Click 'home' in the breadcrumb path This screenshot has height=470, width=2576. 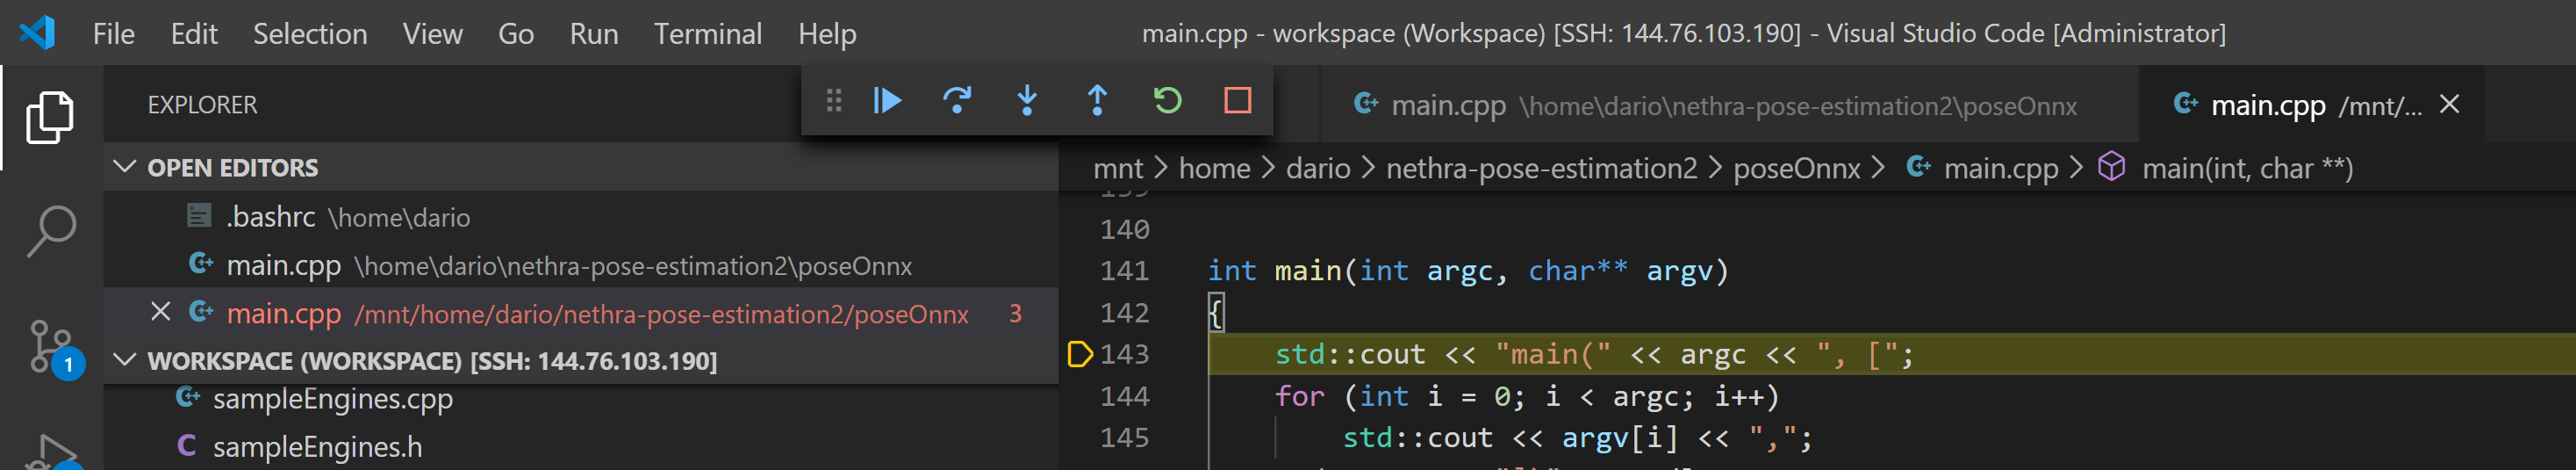[x=1214, y=168]
